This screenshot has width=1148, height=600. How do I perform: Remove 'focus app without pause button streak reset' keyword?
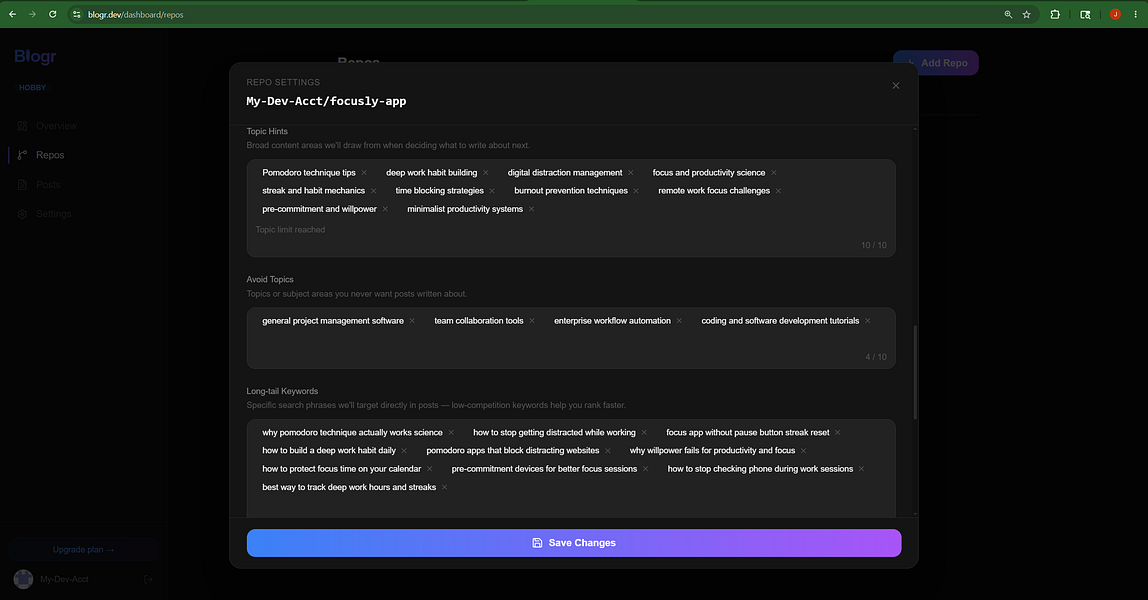coord(838,432)
